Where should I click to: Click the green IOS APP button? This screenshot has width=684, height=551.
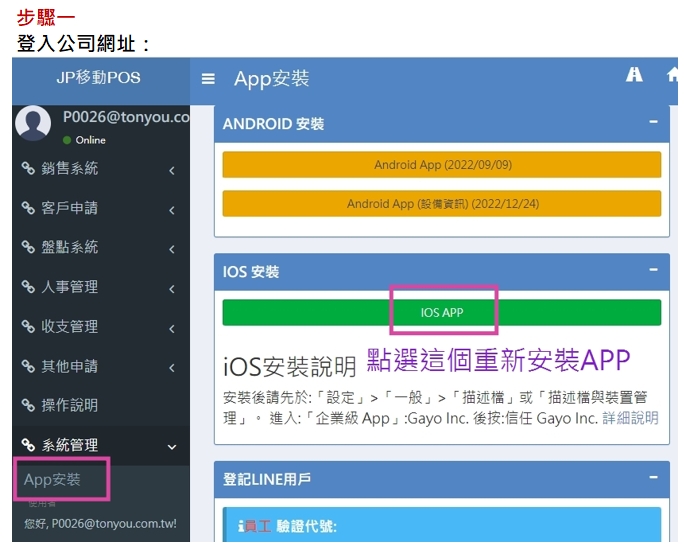point(441,312)
